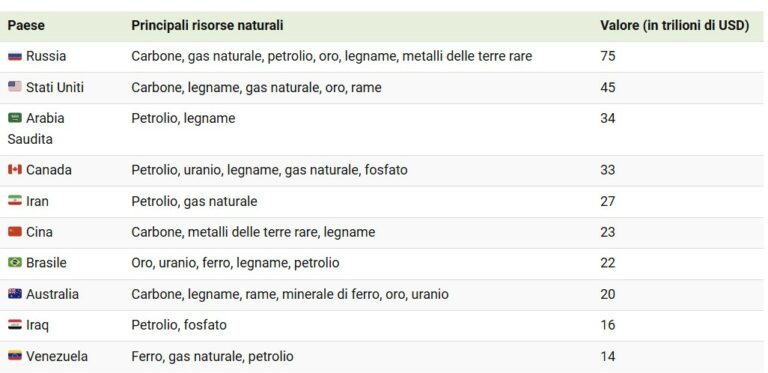Click the Brazil flag icon
This screenshot has width=768, height=373.
pyautogui.click(x=15, y=263)
